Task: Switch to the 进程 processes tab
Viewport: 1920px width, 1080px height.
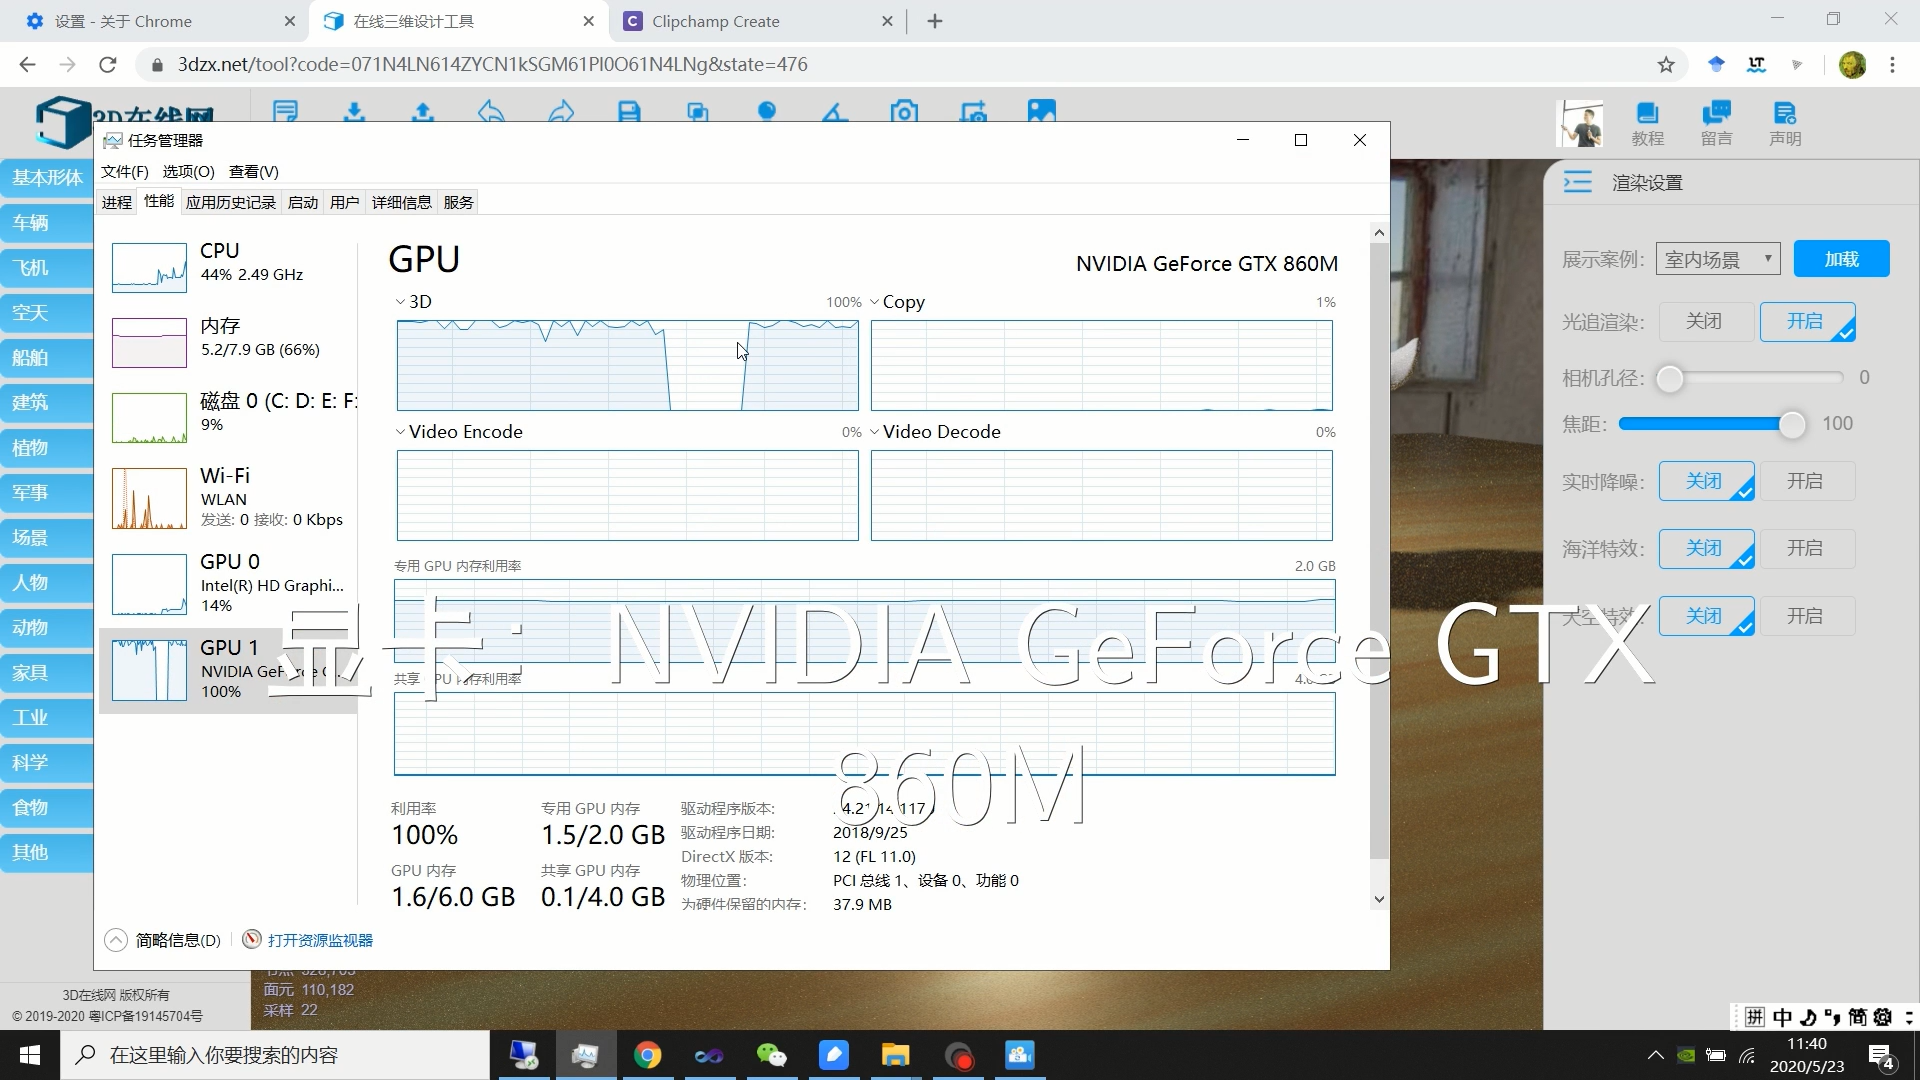Action: [x=117, y=202]
